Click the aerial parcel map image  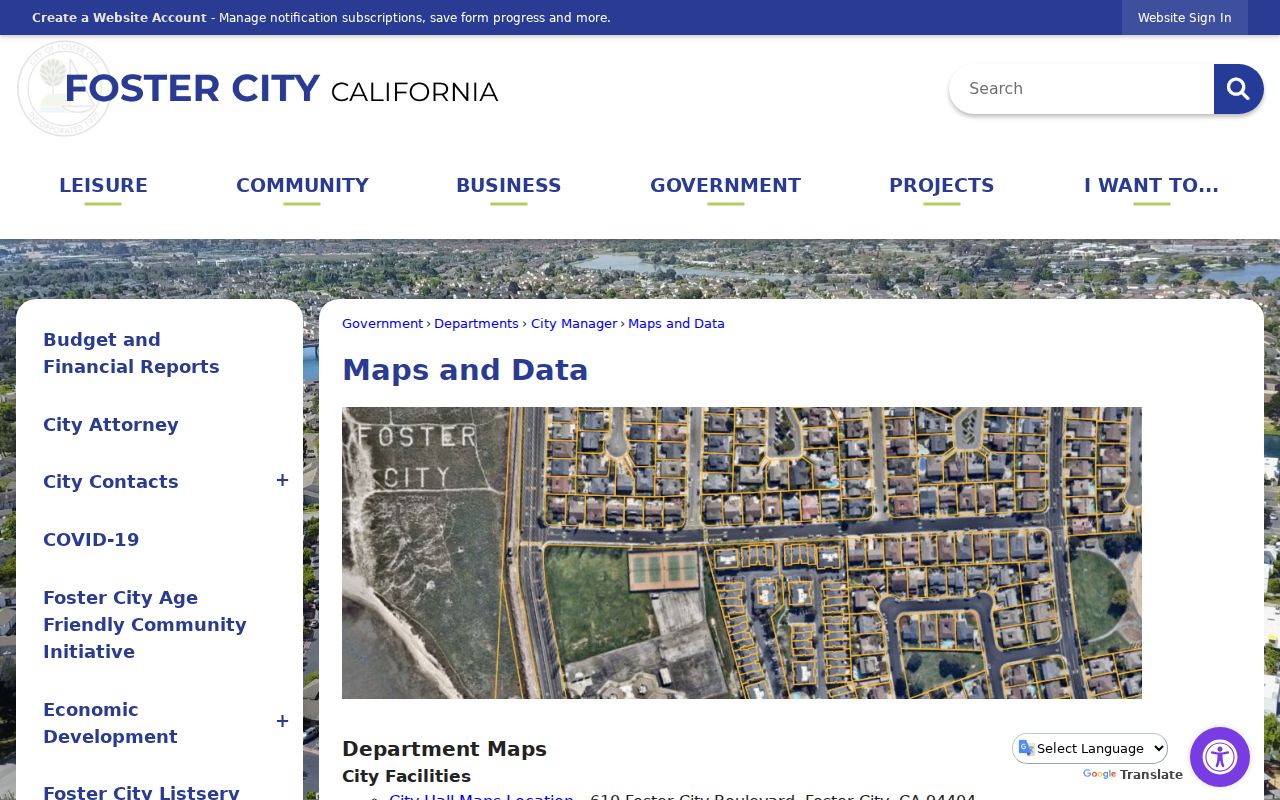742,553
